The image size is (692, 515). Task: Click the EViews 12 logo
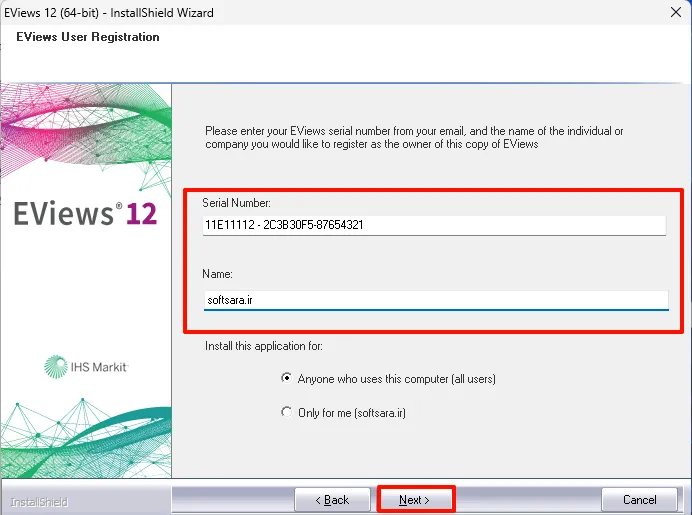[85, 214]
